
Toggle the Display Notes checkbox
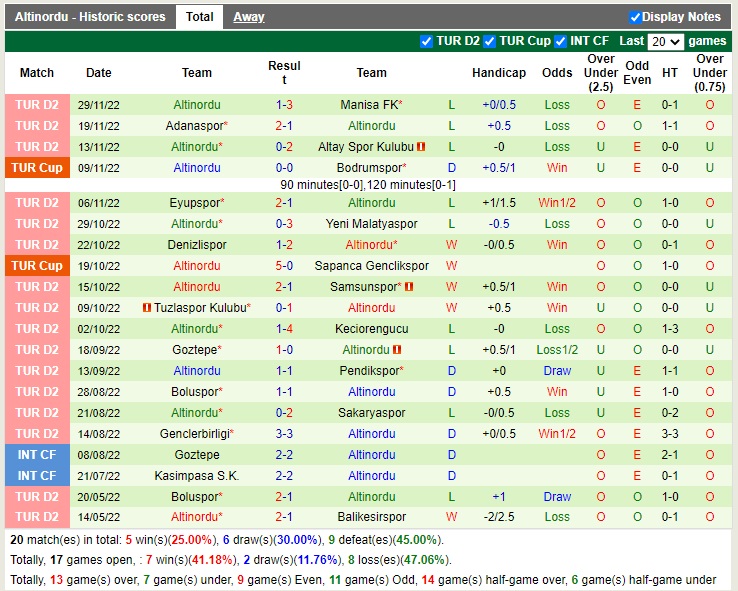pyautogui.click(x=635, y=17)
